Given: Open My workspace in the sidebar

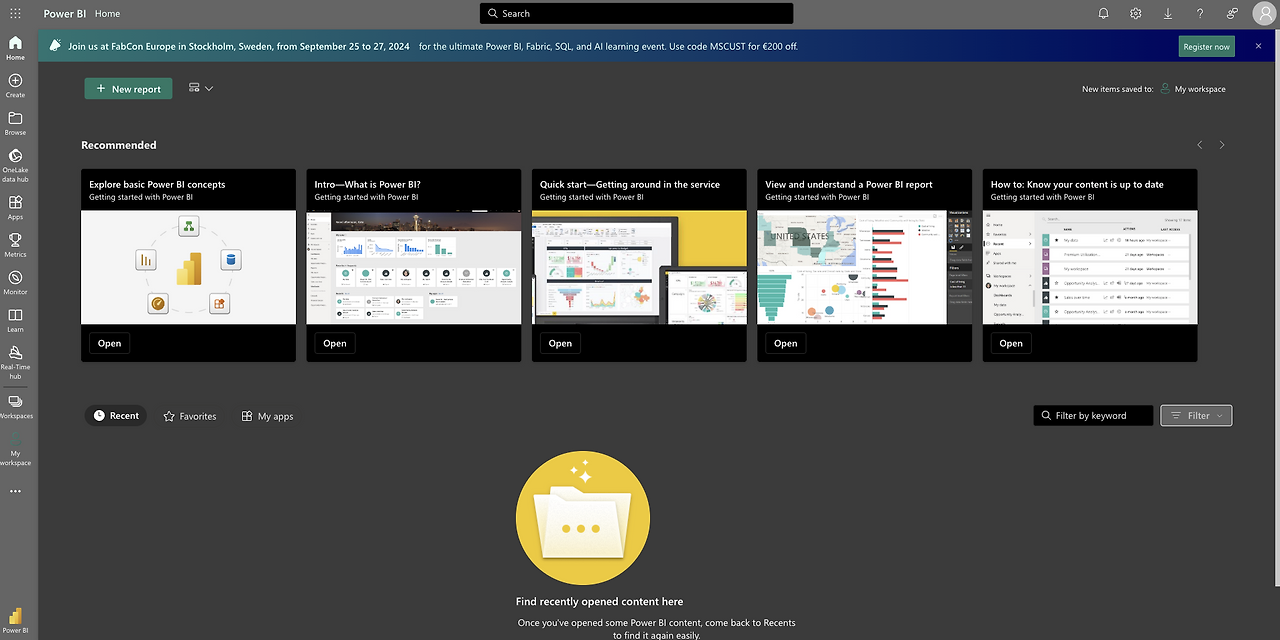Looking at the screenshot, I should 15,450.
